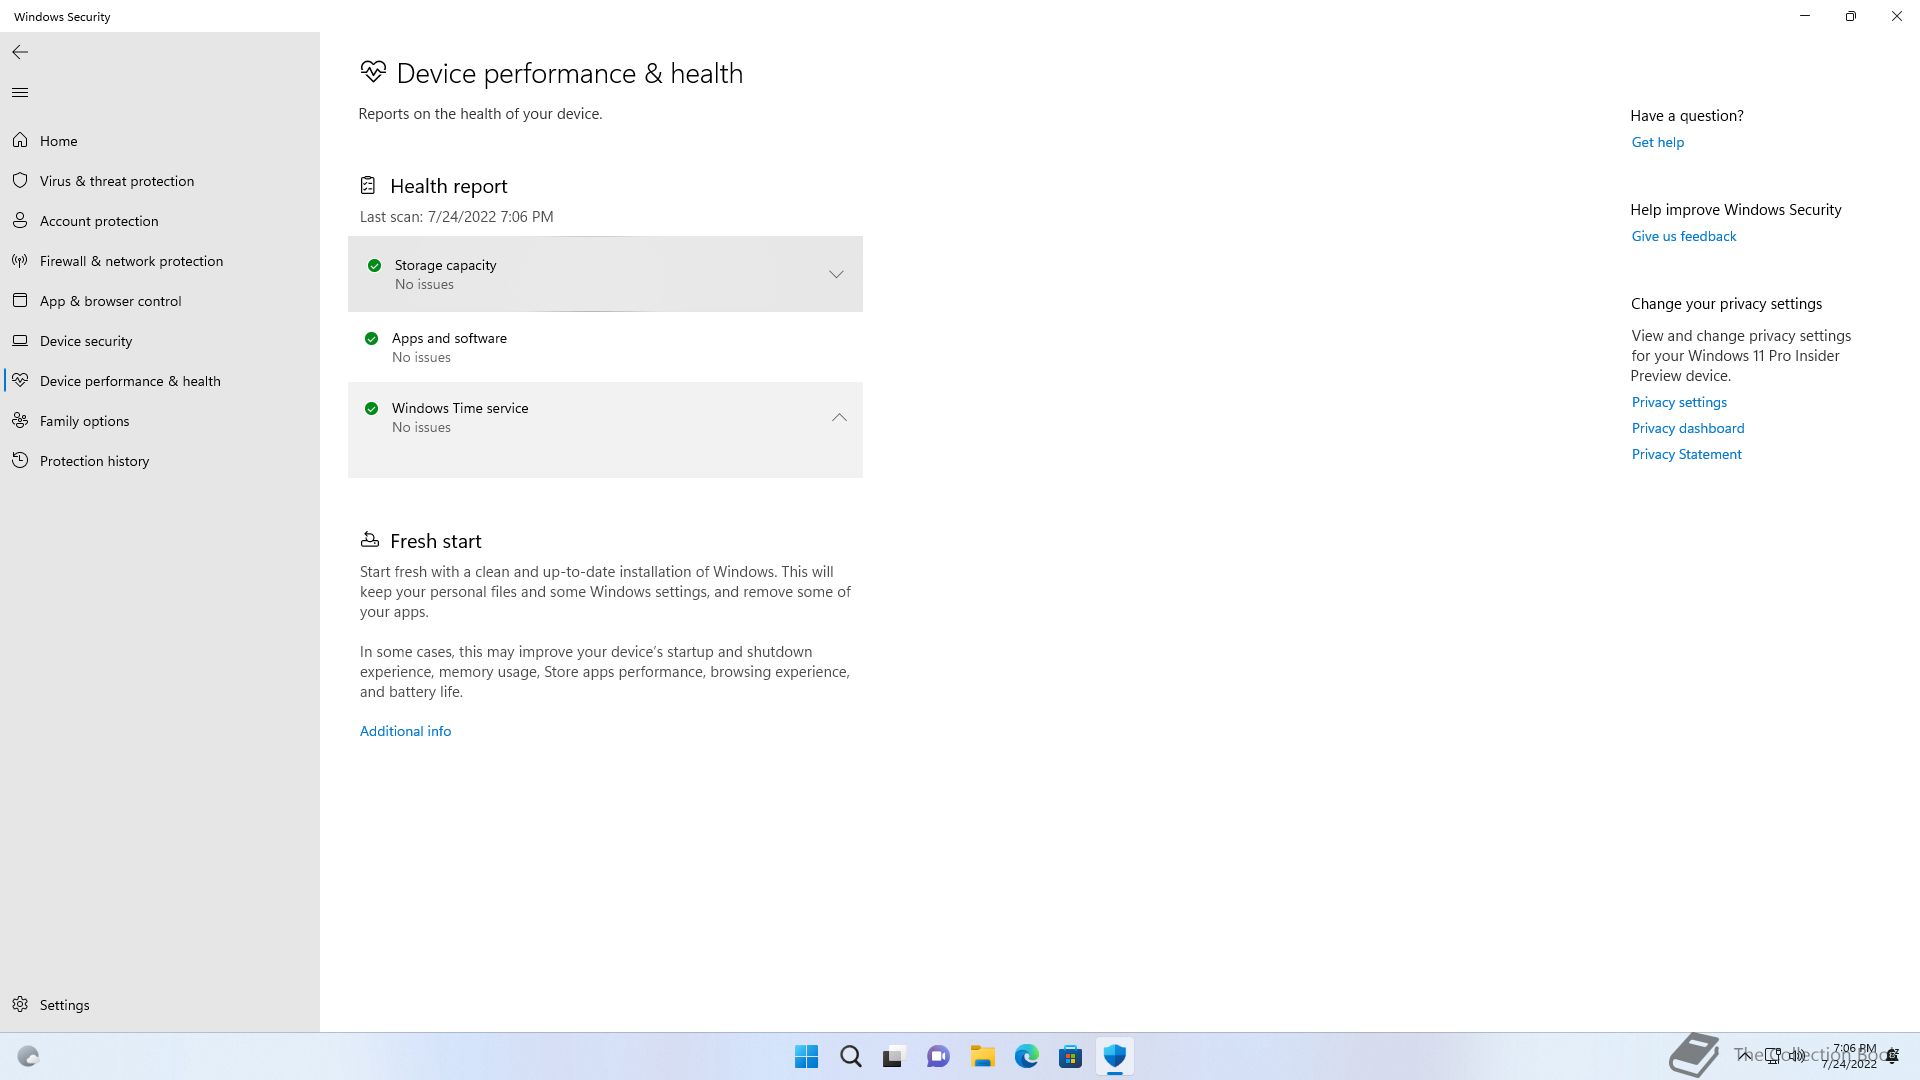The width and height of the screenshot is (1920, 1080).
Task: Open the widgets icon on the taskbar
Action: click(28, 1057)
